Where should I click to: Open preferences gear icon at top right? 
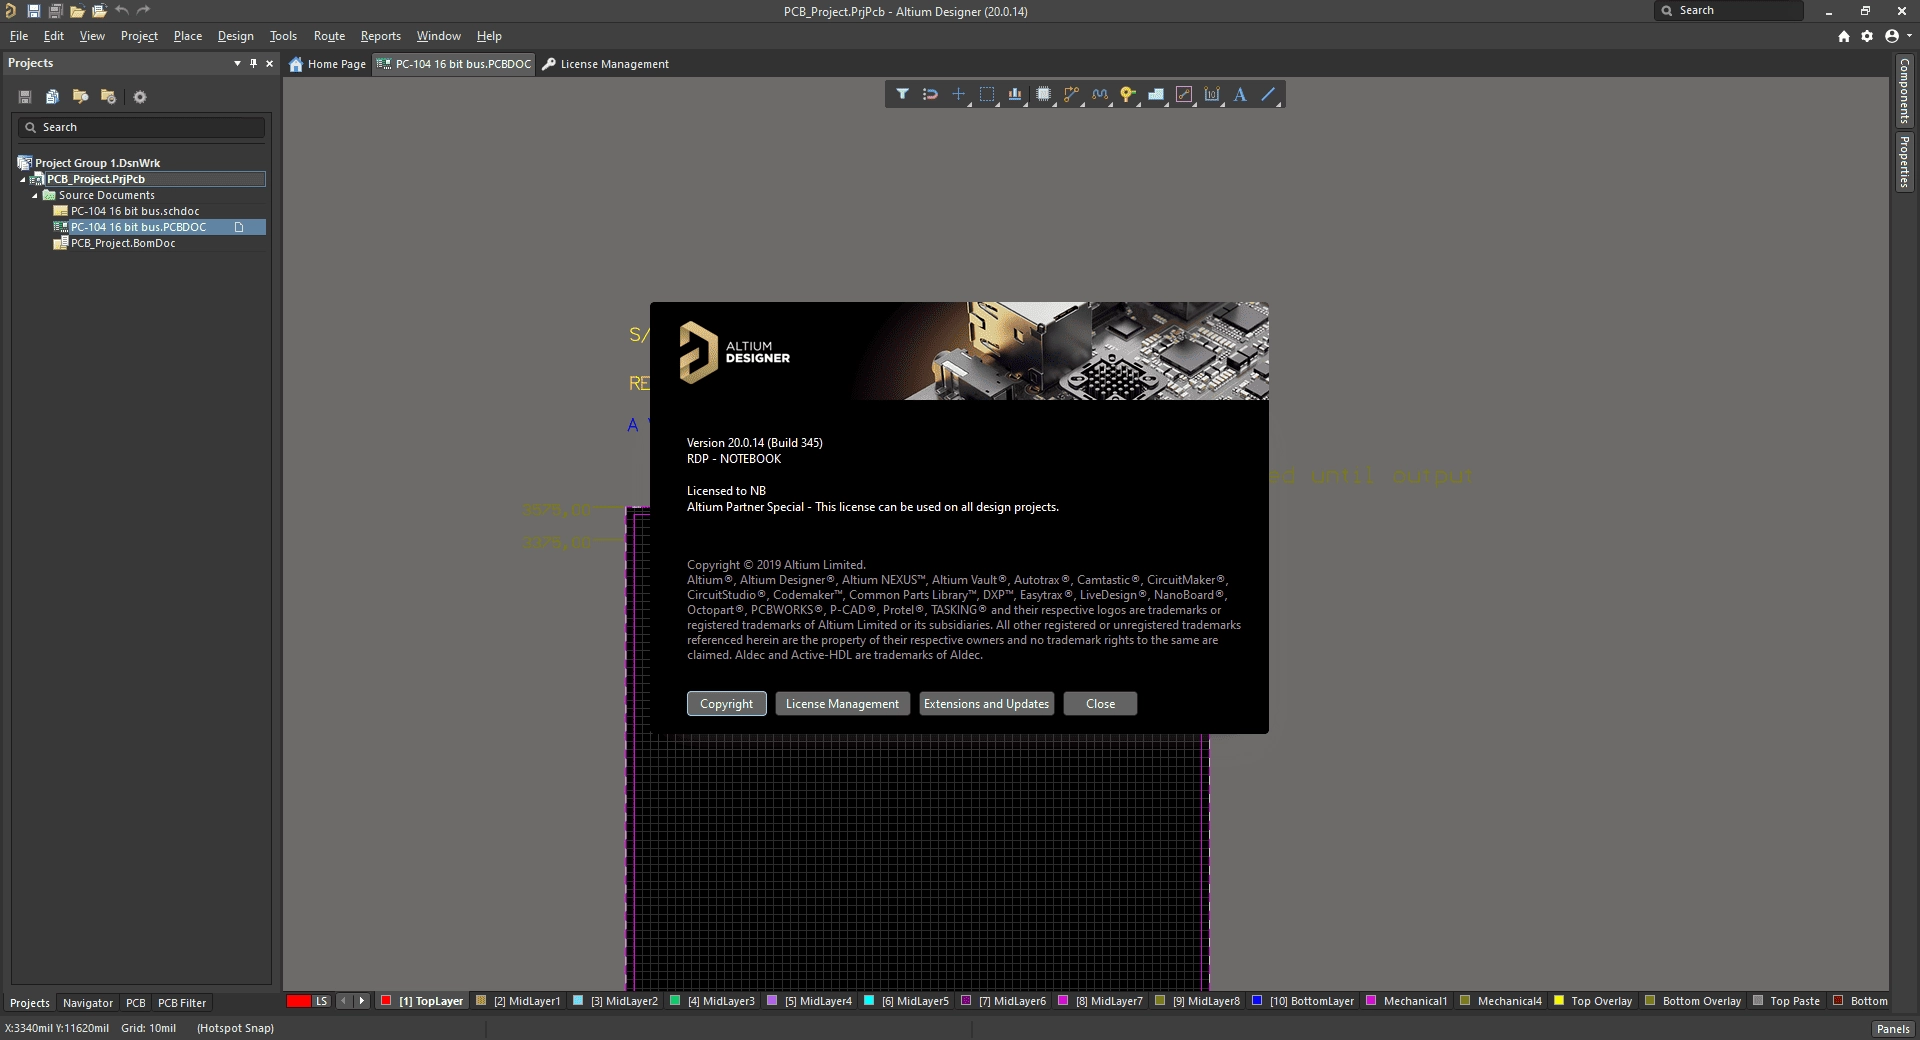1867,36
